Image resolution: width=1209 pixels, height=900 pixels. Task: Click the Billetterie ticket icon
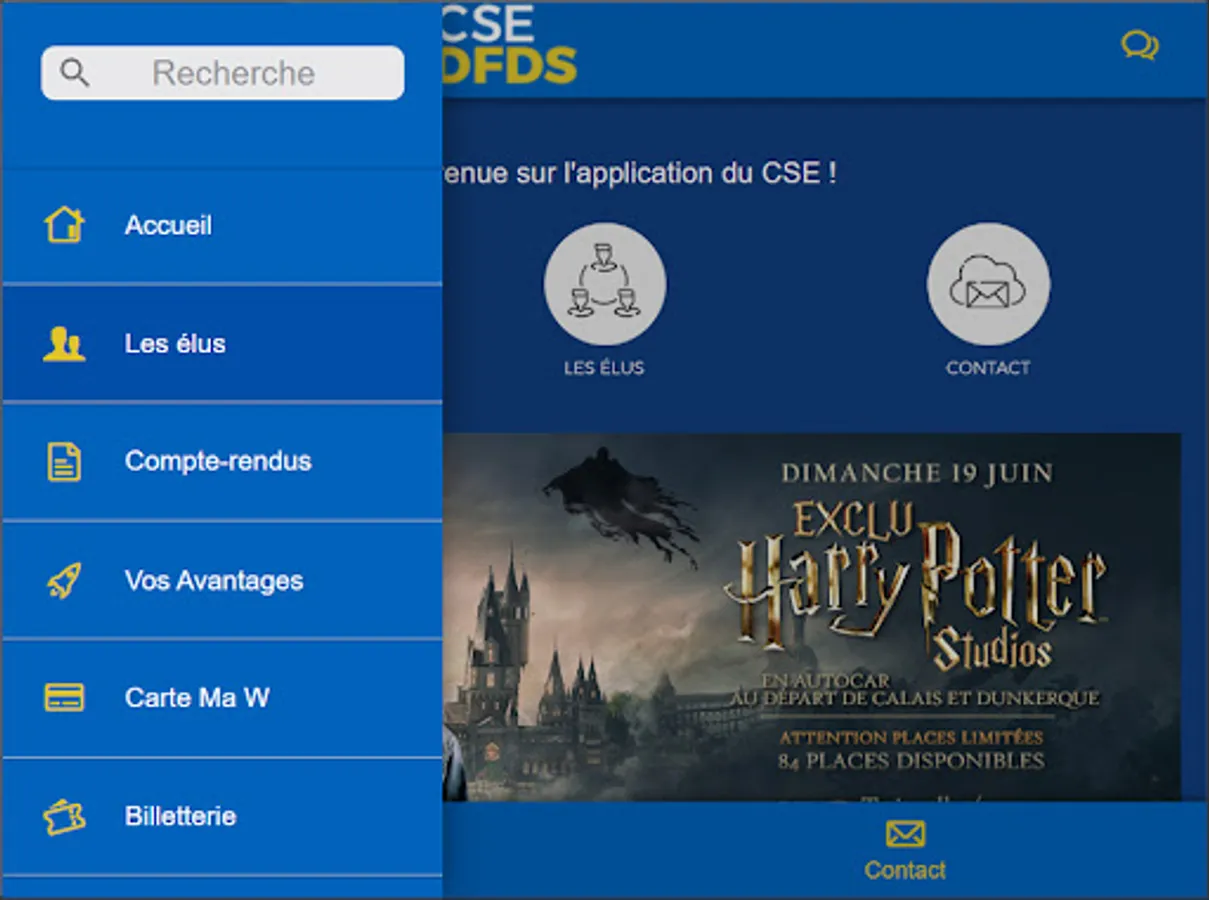click(64, 816)
